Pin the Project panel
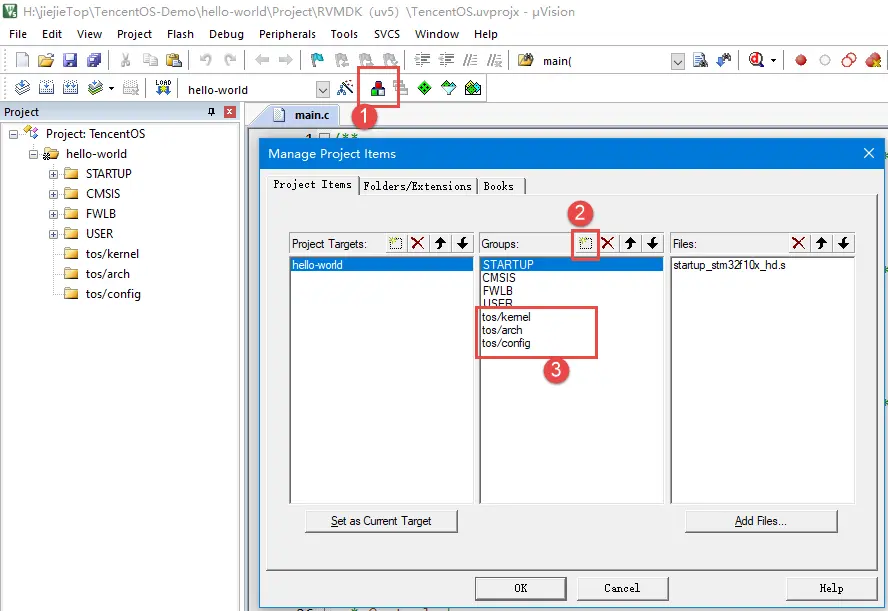The height and width of the screenshot is (611, 888). (x=212, y=112)
